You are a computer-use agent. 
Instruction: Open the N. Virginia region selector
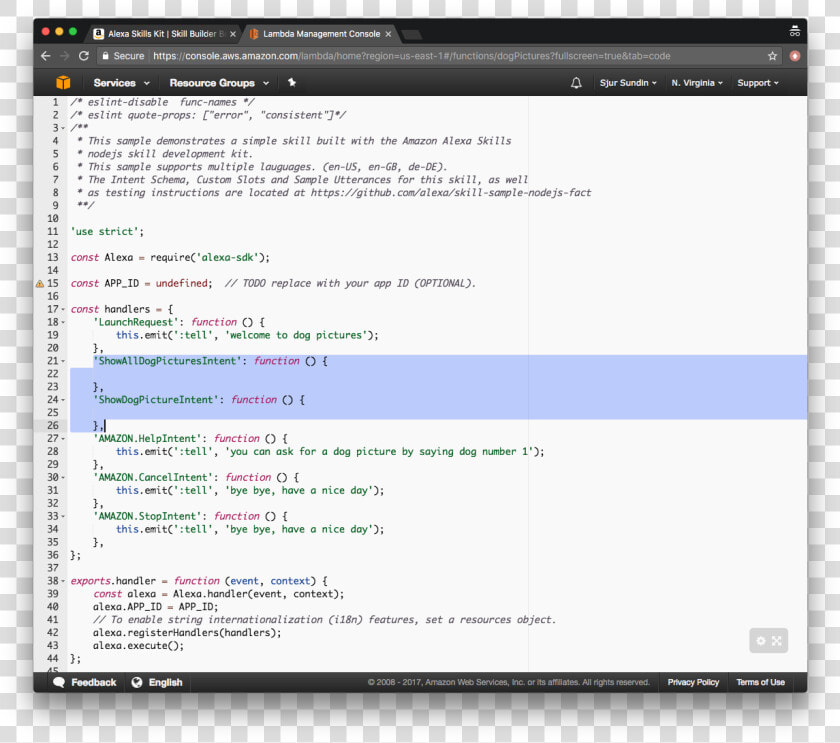tap(697, 83)
